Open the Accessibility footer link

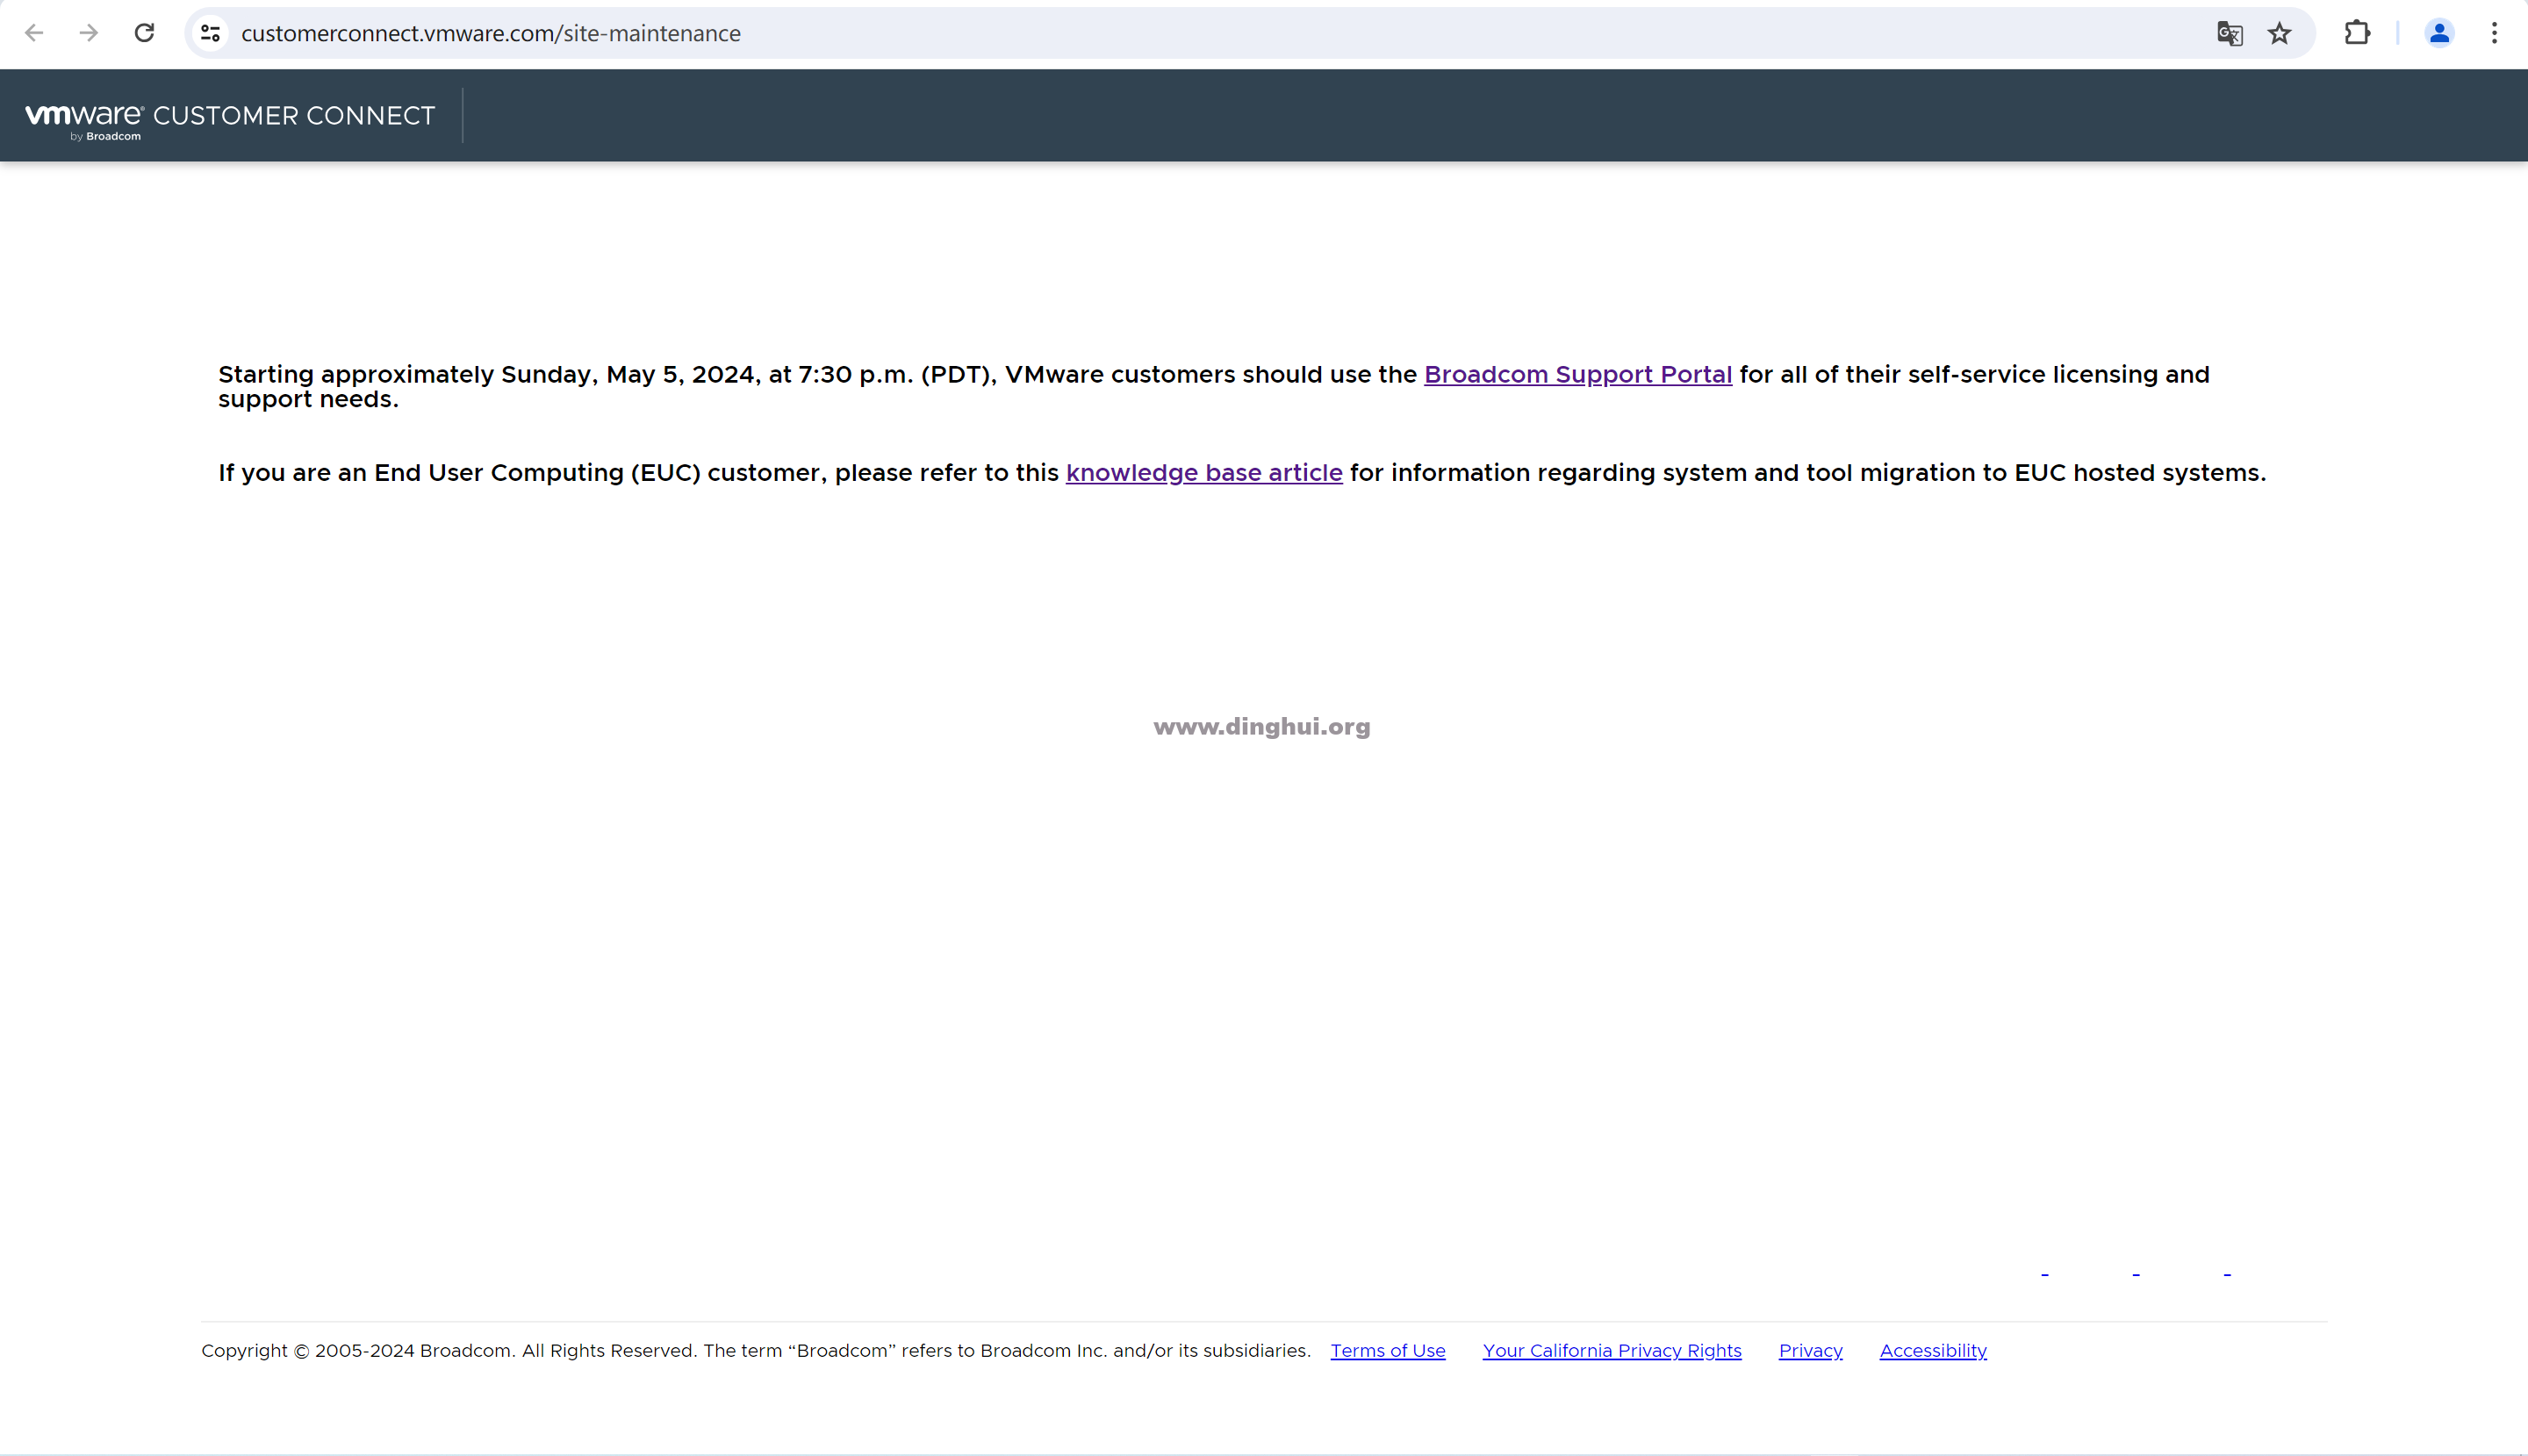click(x=1932, y=1350)
